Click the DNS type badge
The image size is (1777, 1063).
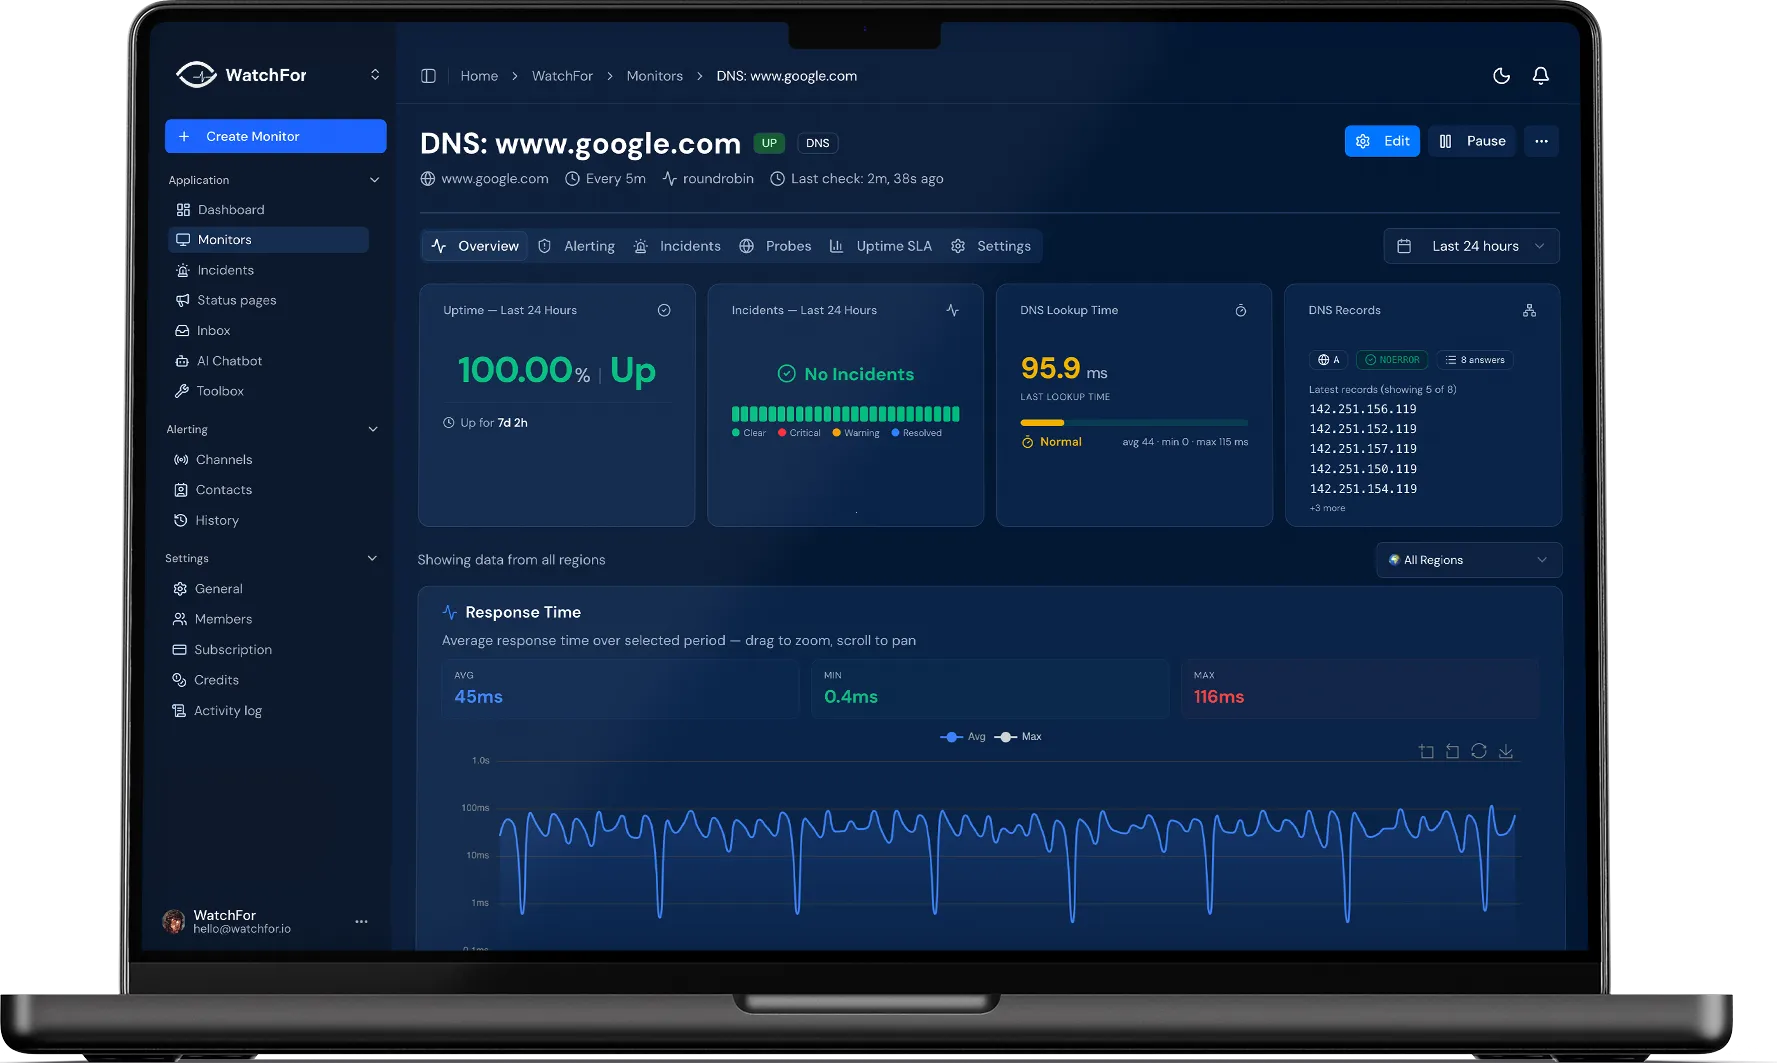point(818,143)
